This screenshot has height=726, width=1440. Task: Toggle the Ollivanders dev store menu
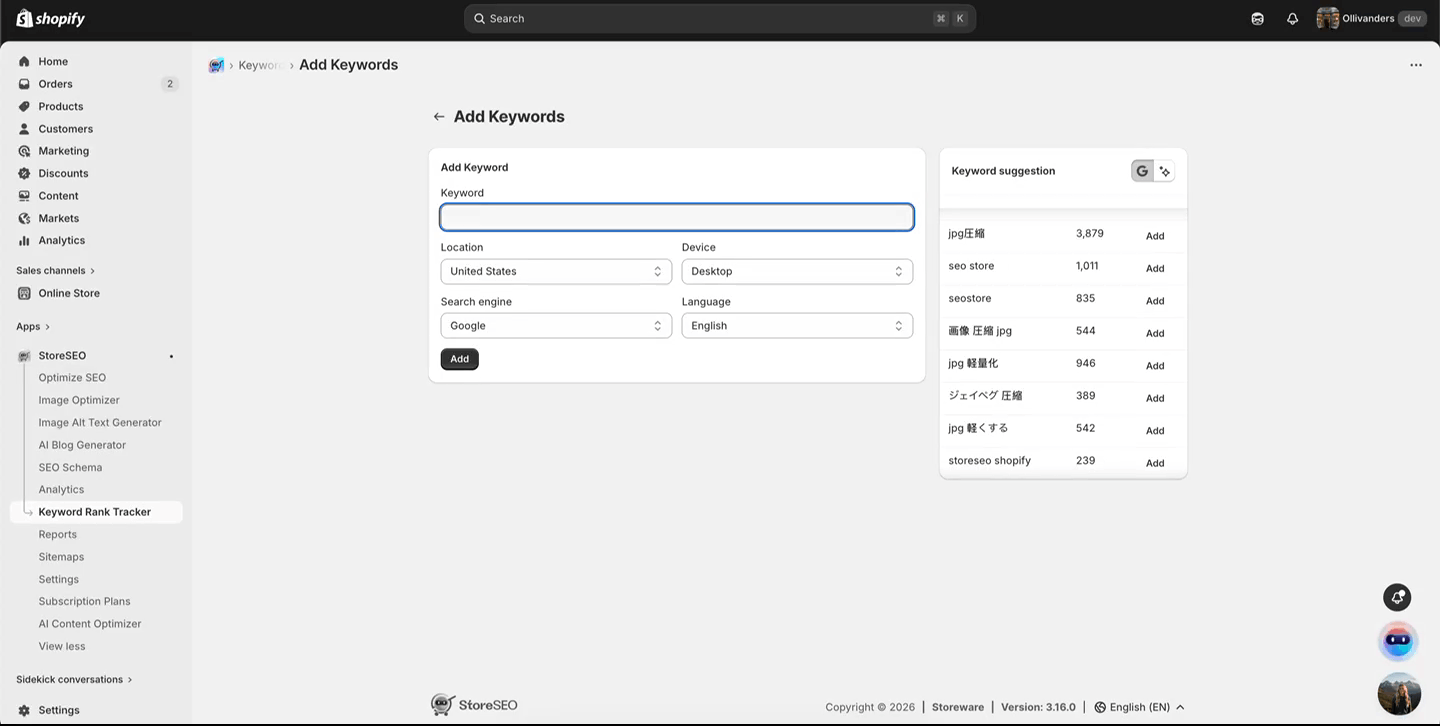(1370, 18)
